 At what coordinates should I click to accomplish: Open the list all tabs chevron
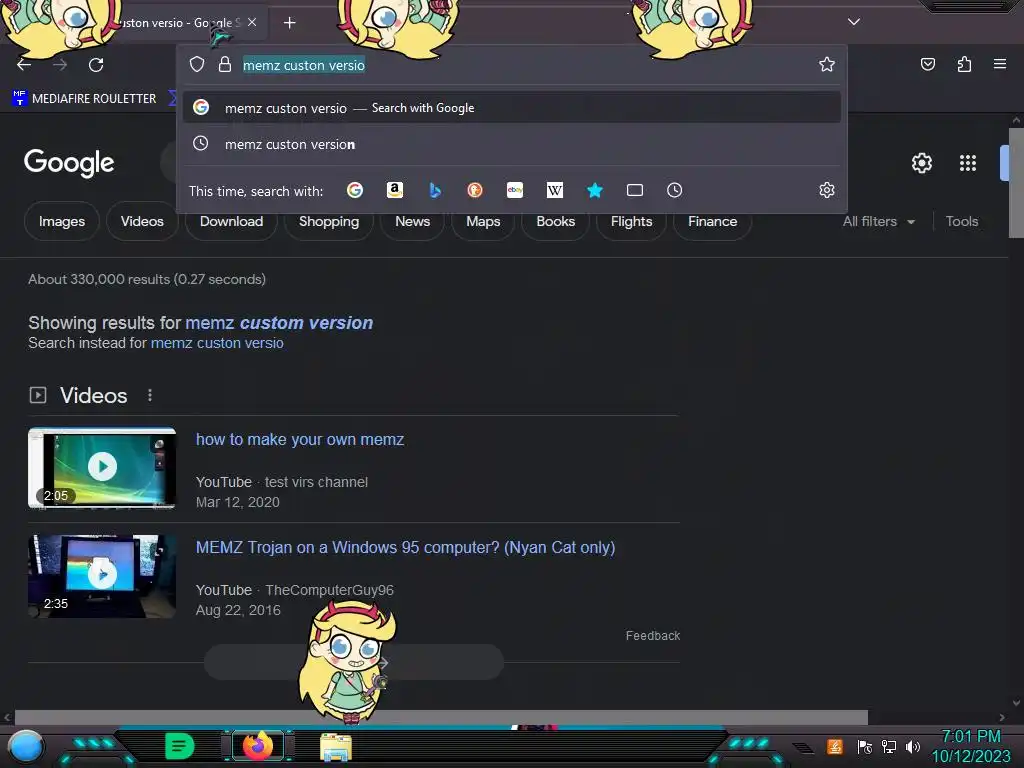coord(854,22)
